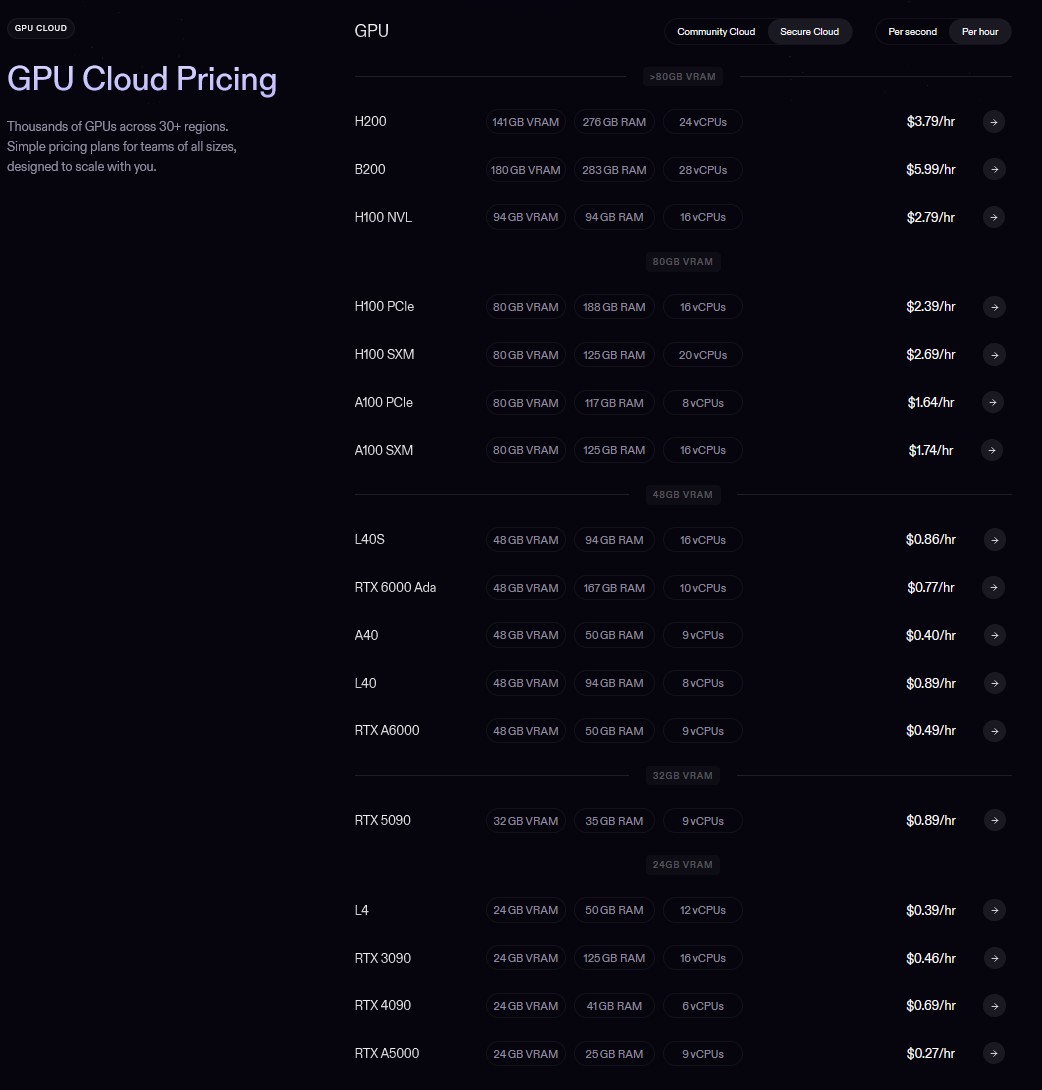Viewport: 1042px width, 1090px height.
Task: Open the RTX 5090 listing
Action: [382, 820]
